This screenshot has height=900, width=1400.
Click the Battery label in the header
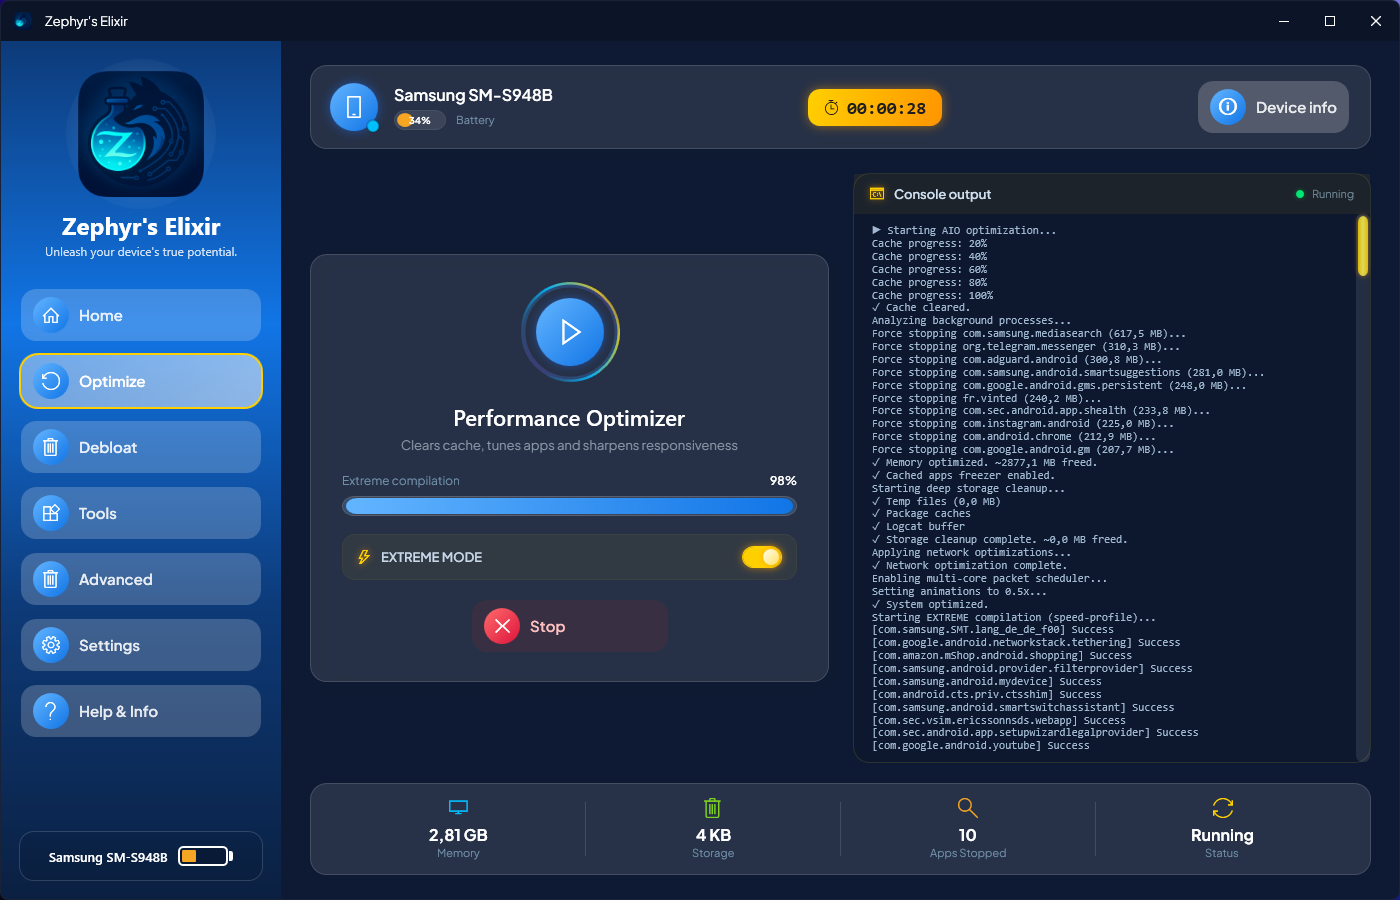pyautogui.click(x=475, y=120)
